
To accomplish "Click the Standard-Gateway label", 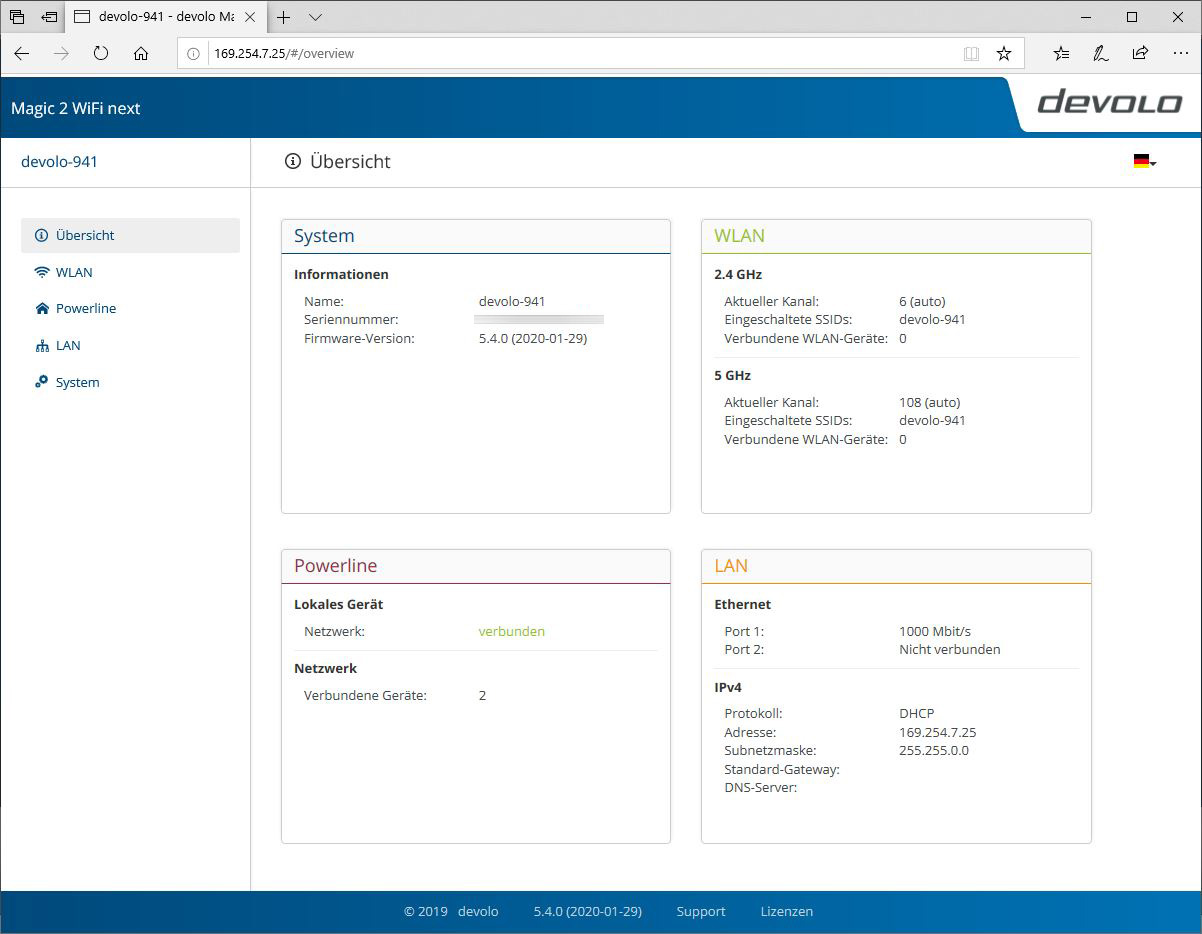I will 782,769.
